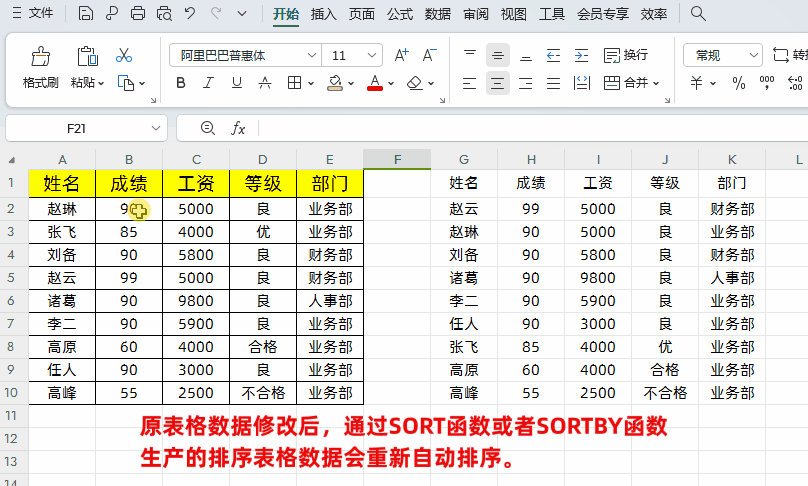Toggle align right
Viewport: 808px width, 486px height.
point(526,82)
